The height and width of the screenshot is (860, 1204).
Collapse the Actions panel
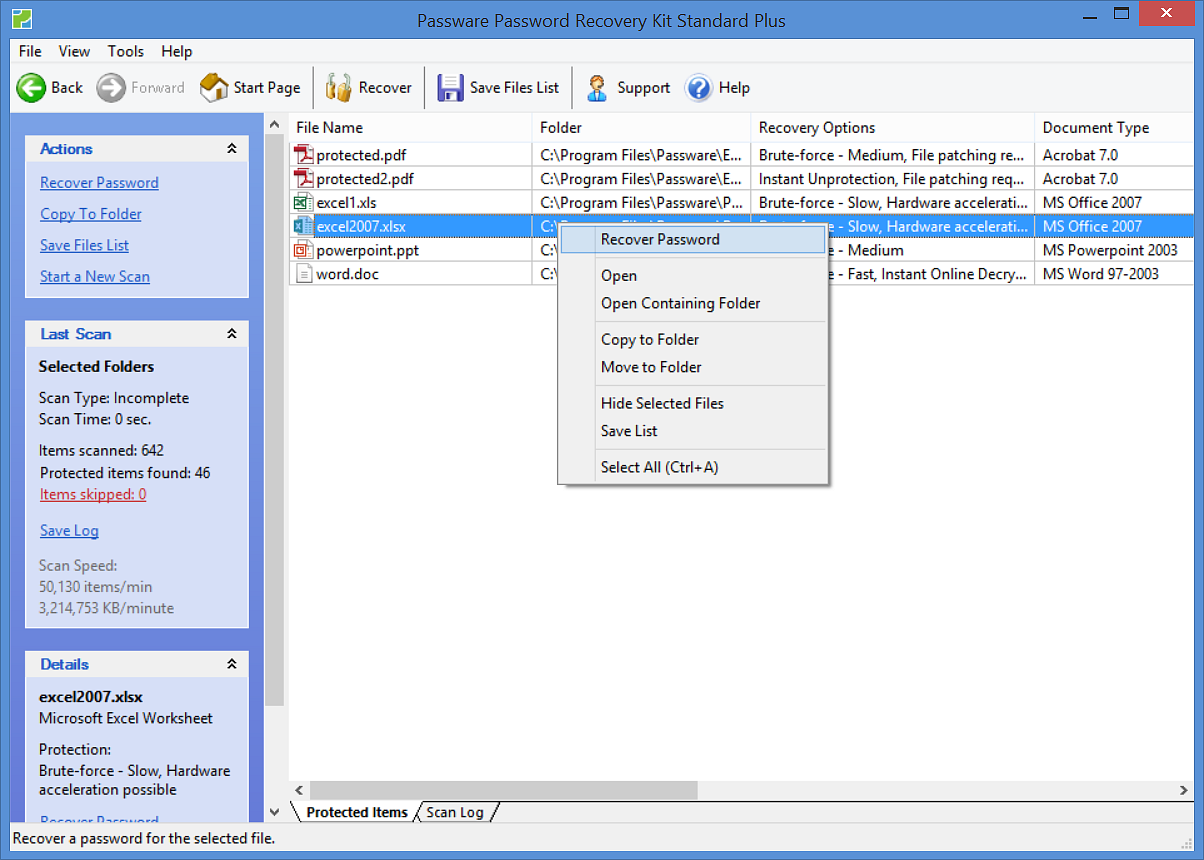point(232,149)
